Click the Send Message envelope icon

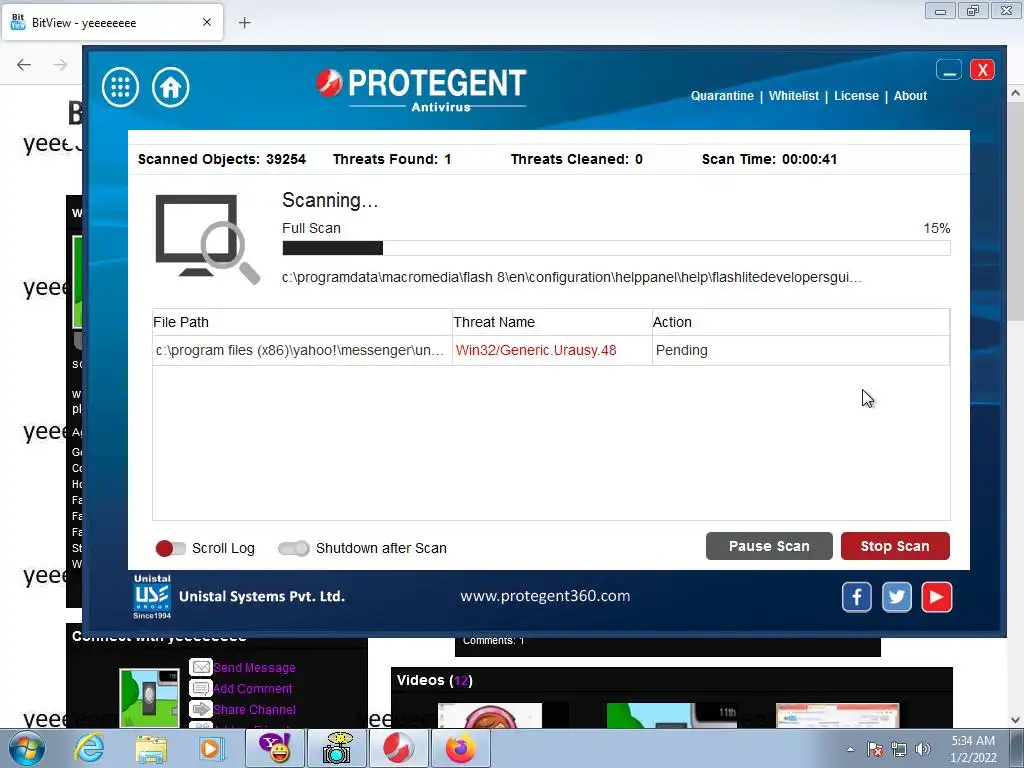click(200, 667)
